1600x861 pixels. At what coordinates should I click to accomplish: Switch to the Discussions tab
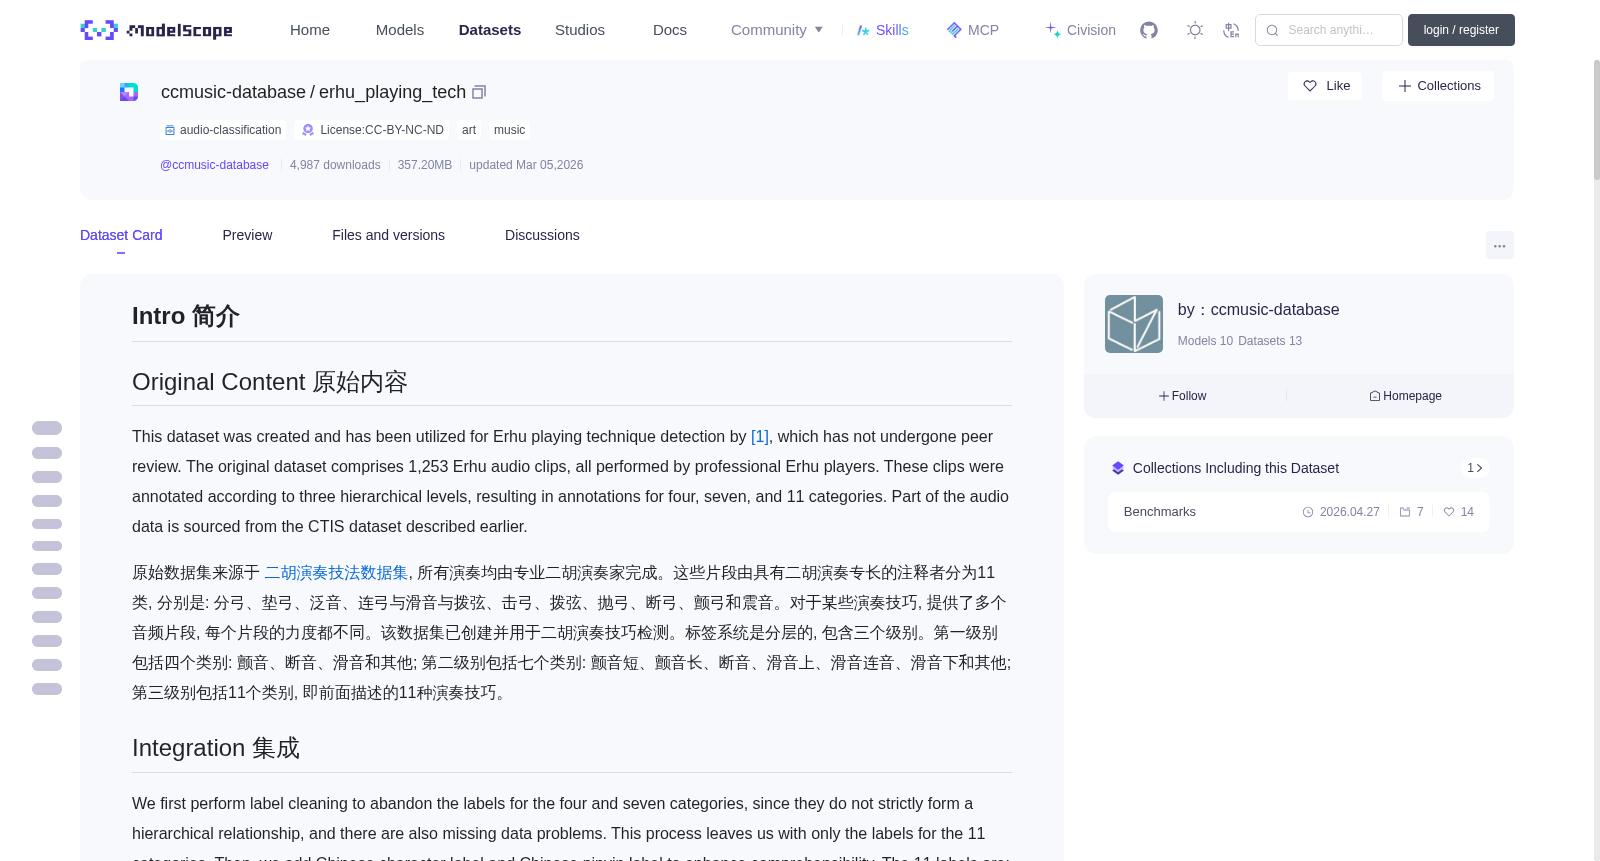pyautogui.click(x=542, y=235)
